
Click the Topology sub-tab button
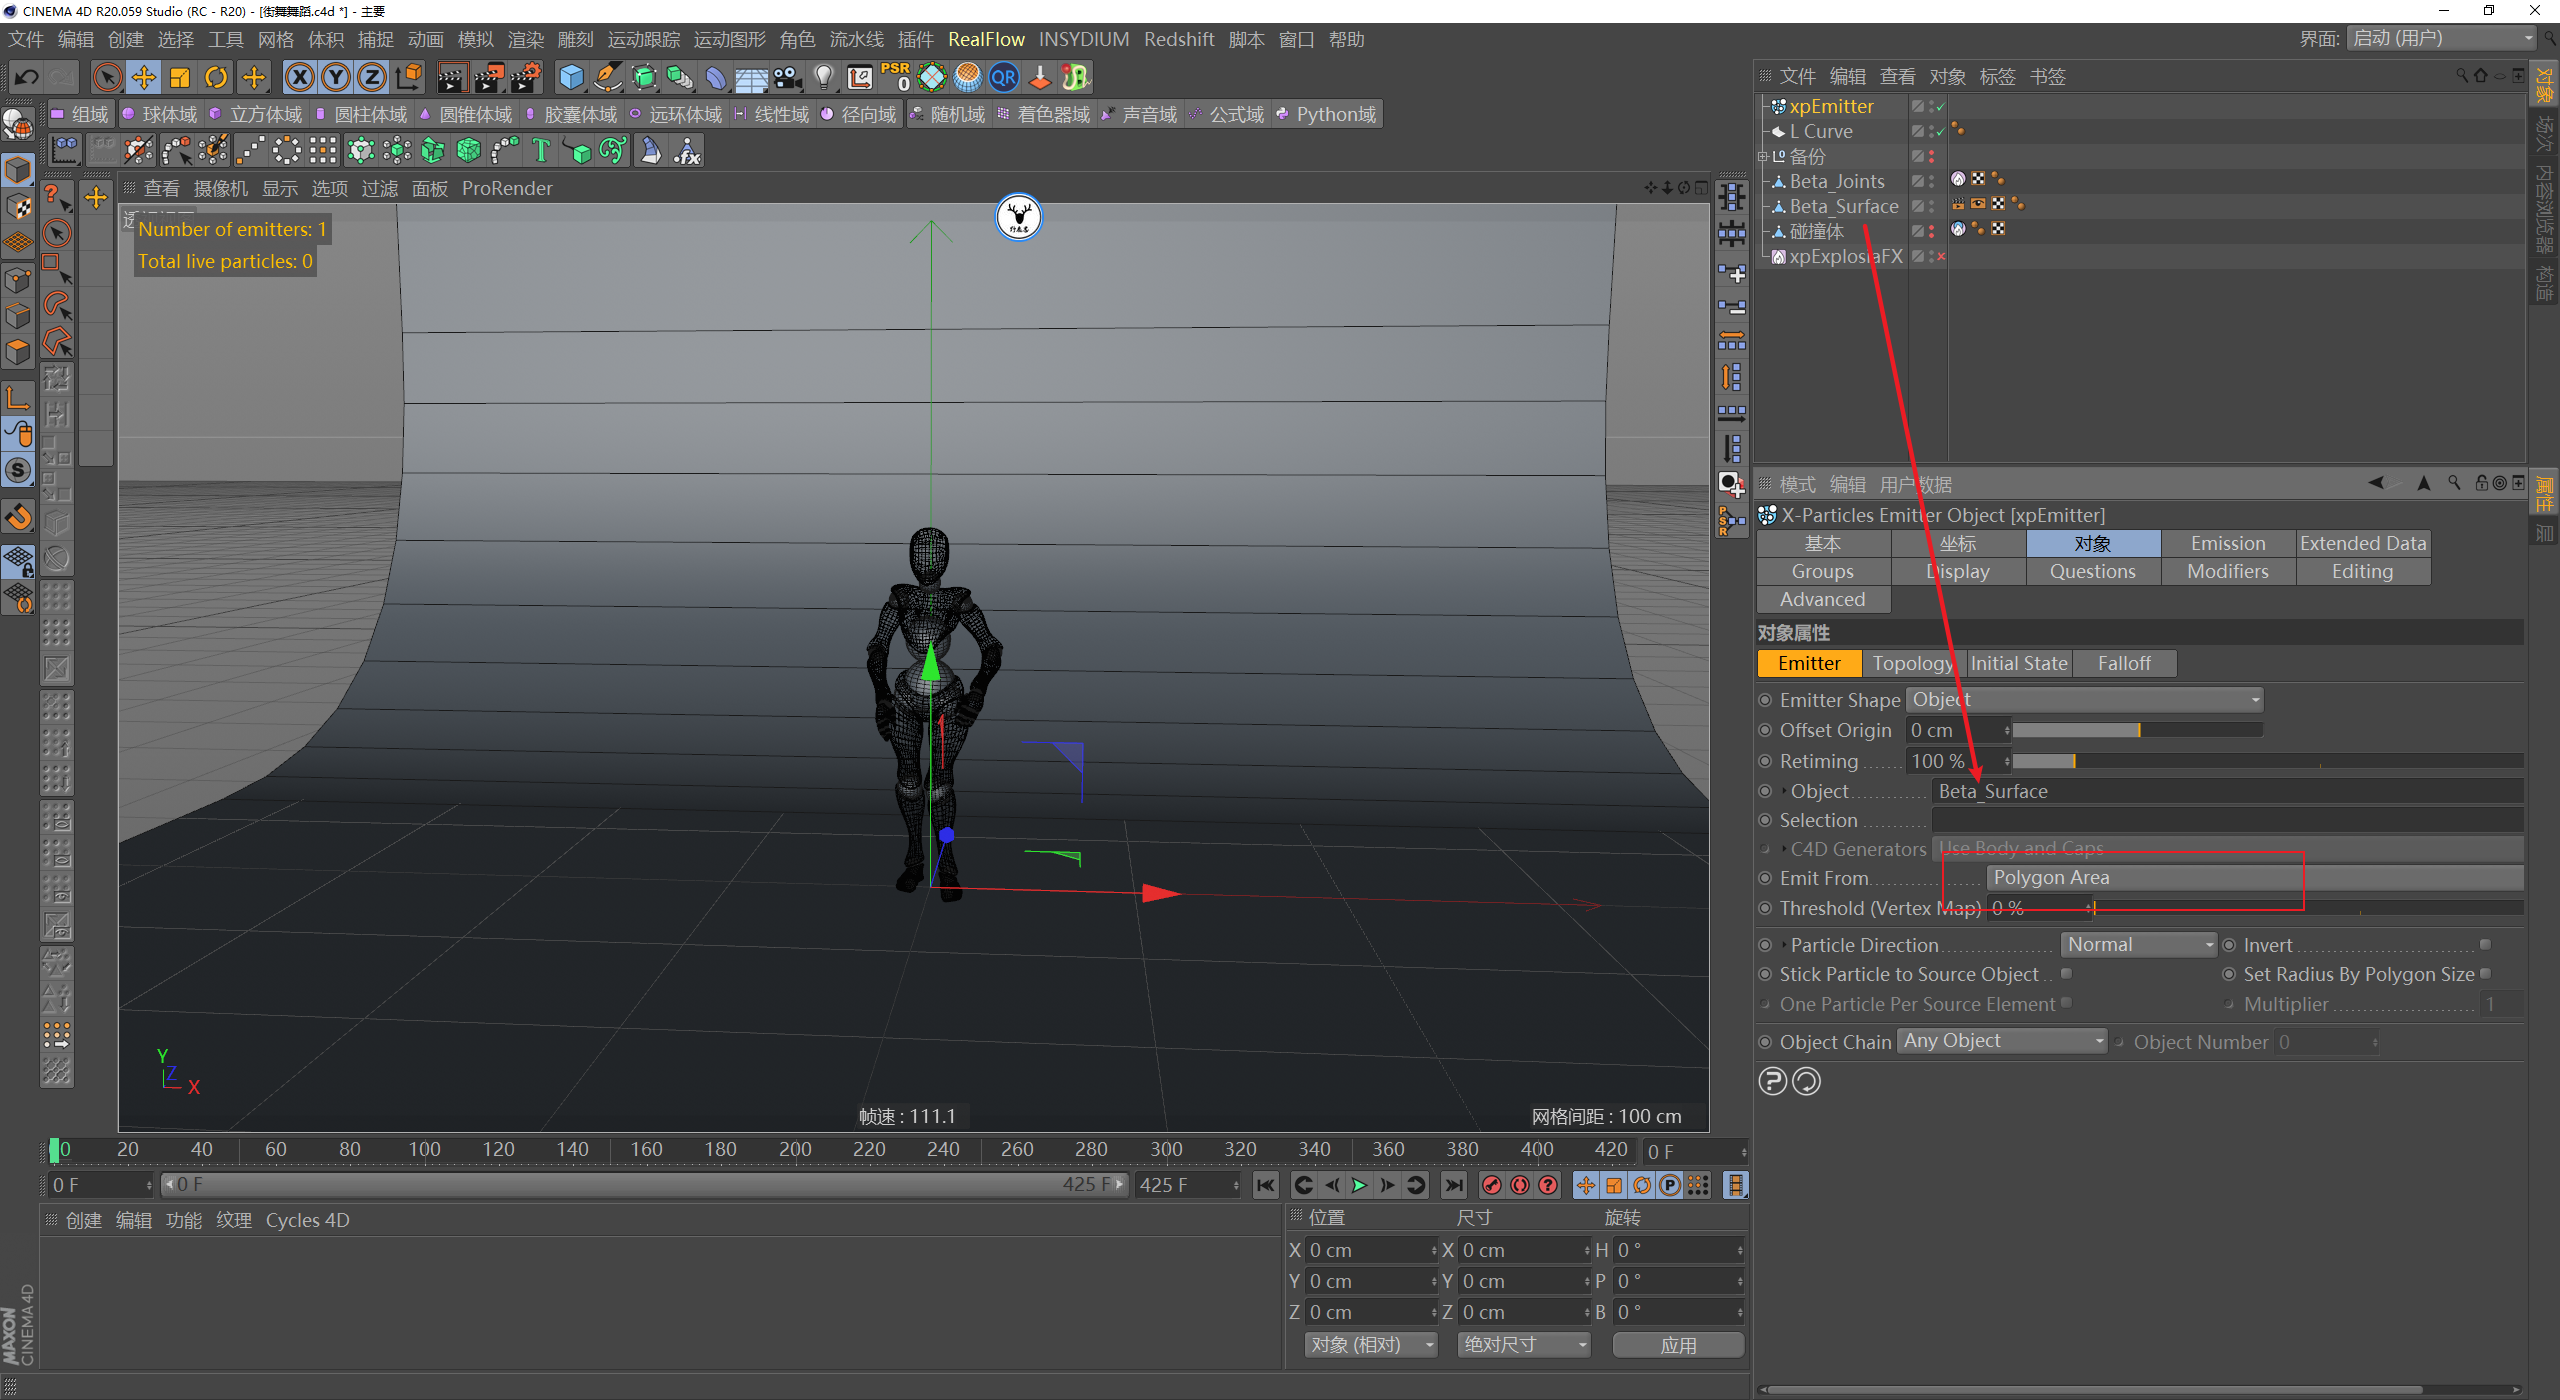pos(1911,663)
